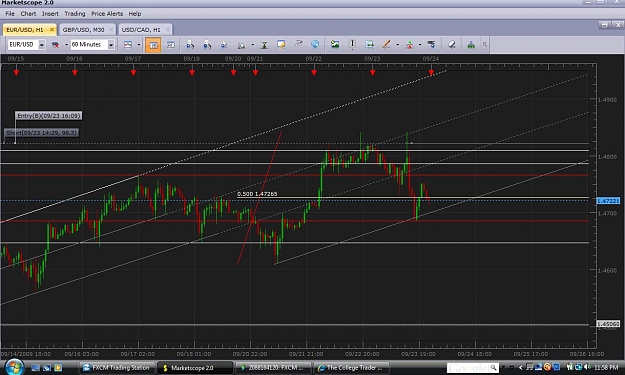Click the red marker under 09/15
The height and width of the screenshot is (375, 625).
coord(16,73)
